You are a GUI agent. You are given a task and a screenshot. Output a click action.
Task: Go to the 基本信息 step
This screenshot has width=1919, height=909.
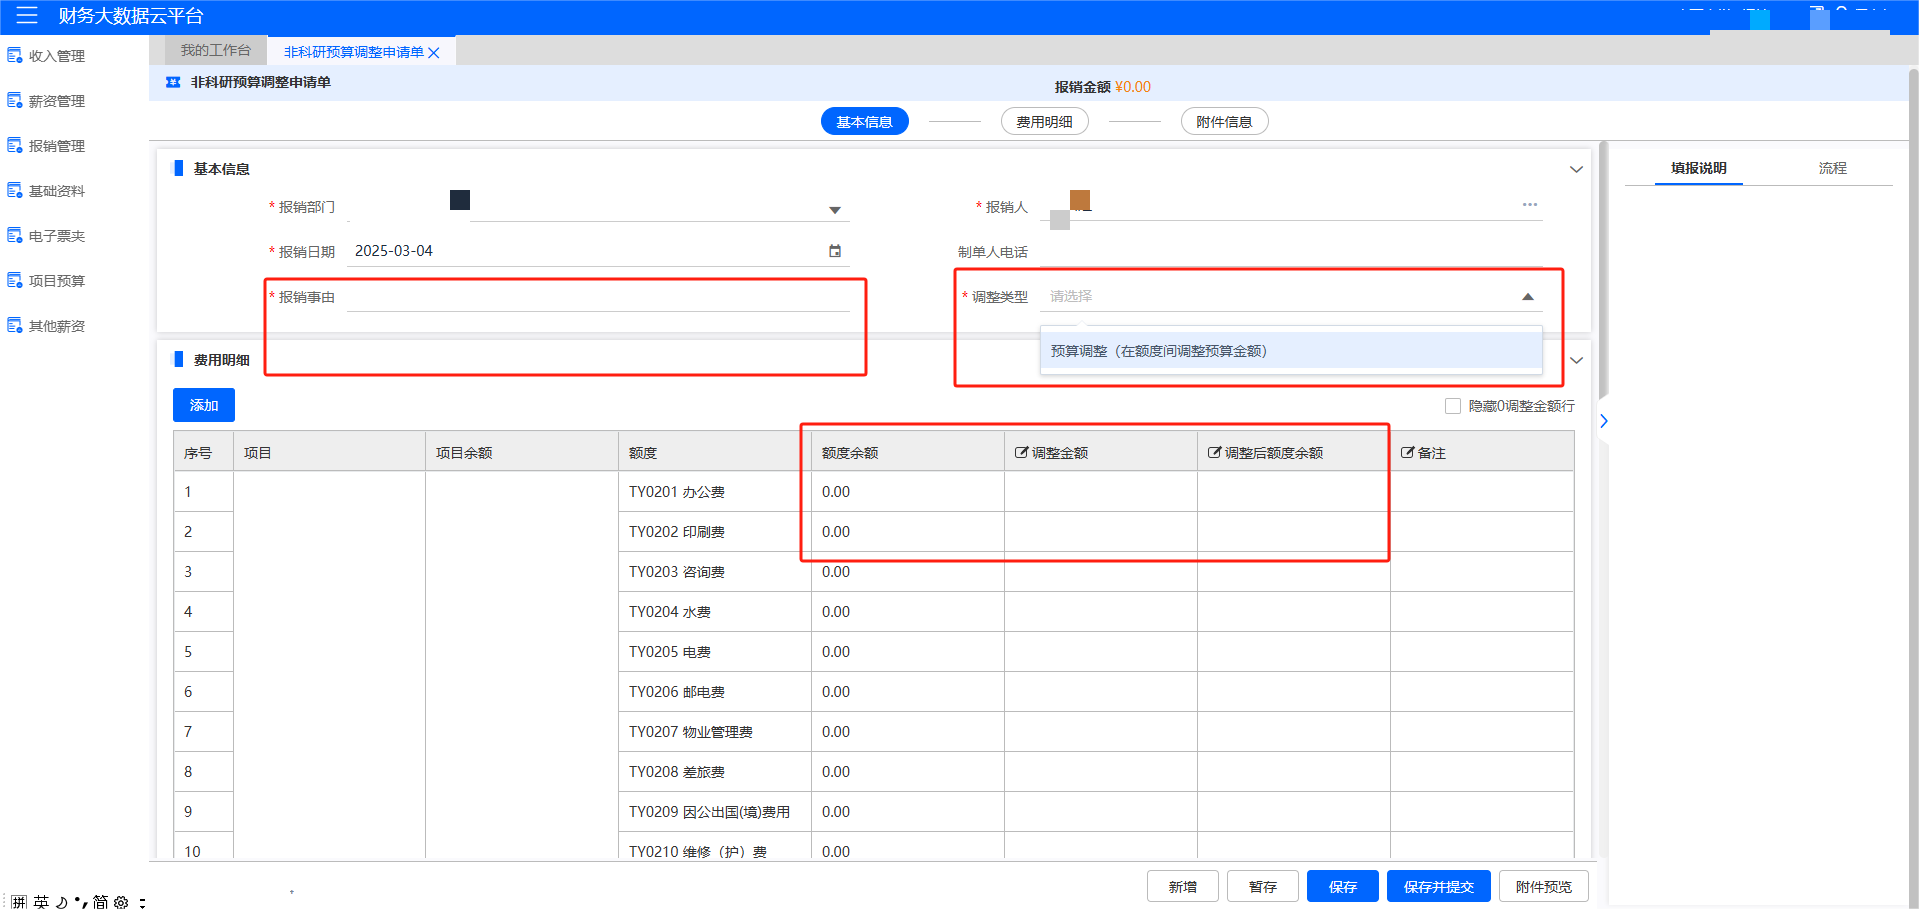[x=865, y=122]
